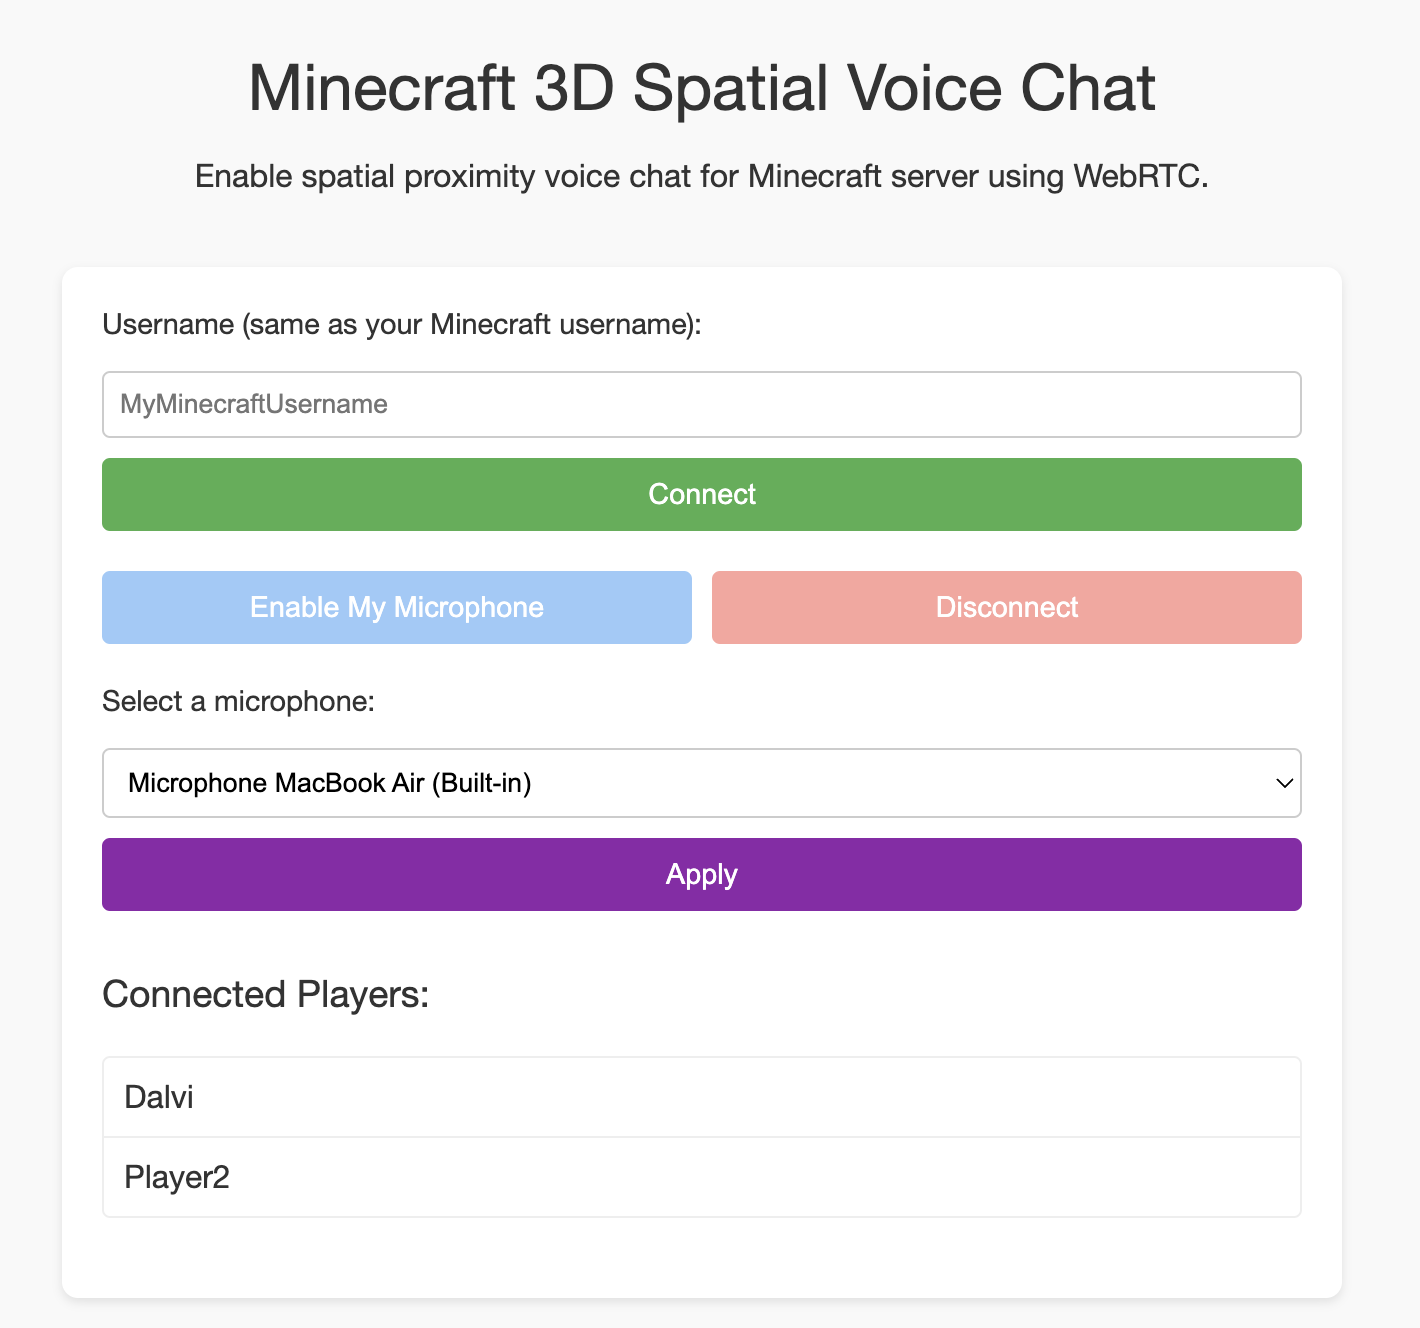The width and height of the screenshot is (1420, 1328).
Task: Enable My Microphone
Action: click(x=396, y=607)
